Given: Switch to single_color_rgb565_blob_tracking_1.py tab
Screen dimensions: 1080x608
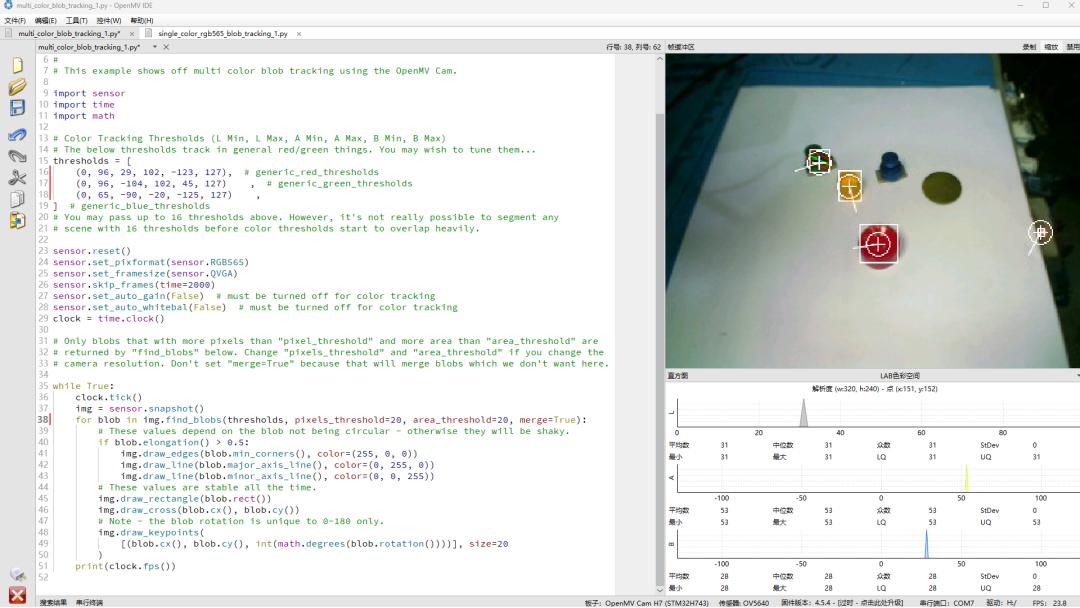Looking at the screenshot, I should pos(222,33).
